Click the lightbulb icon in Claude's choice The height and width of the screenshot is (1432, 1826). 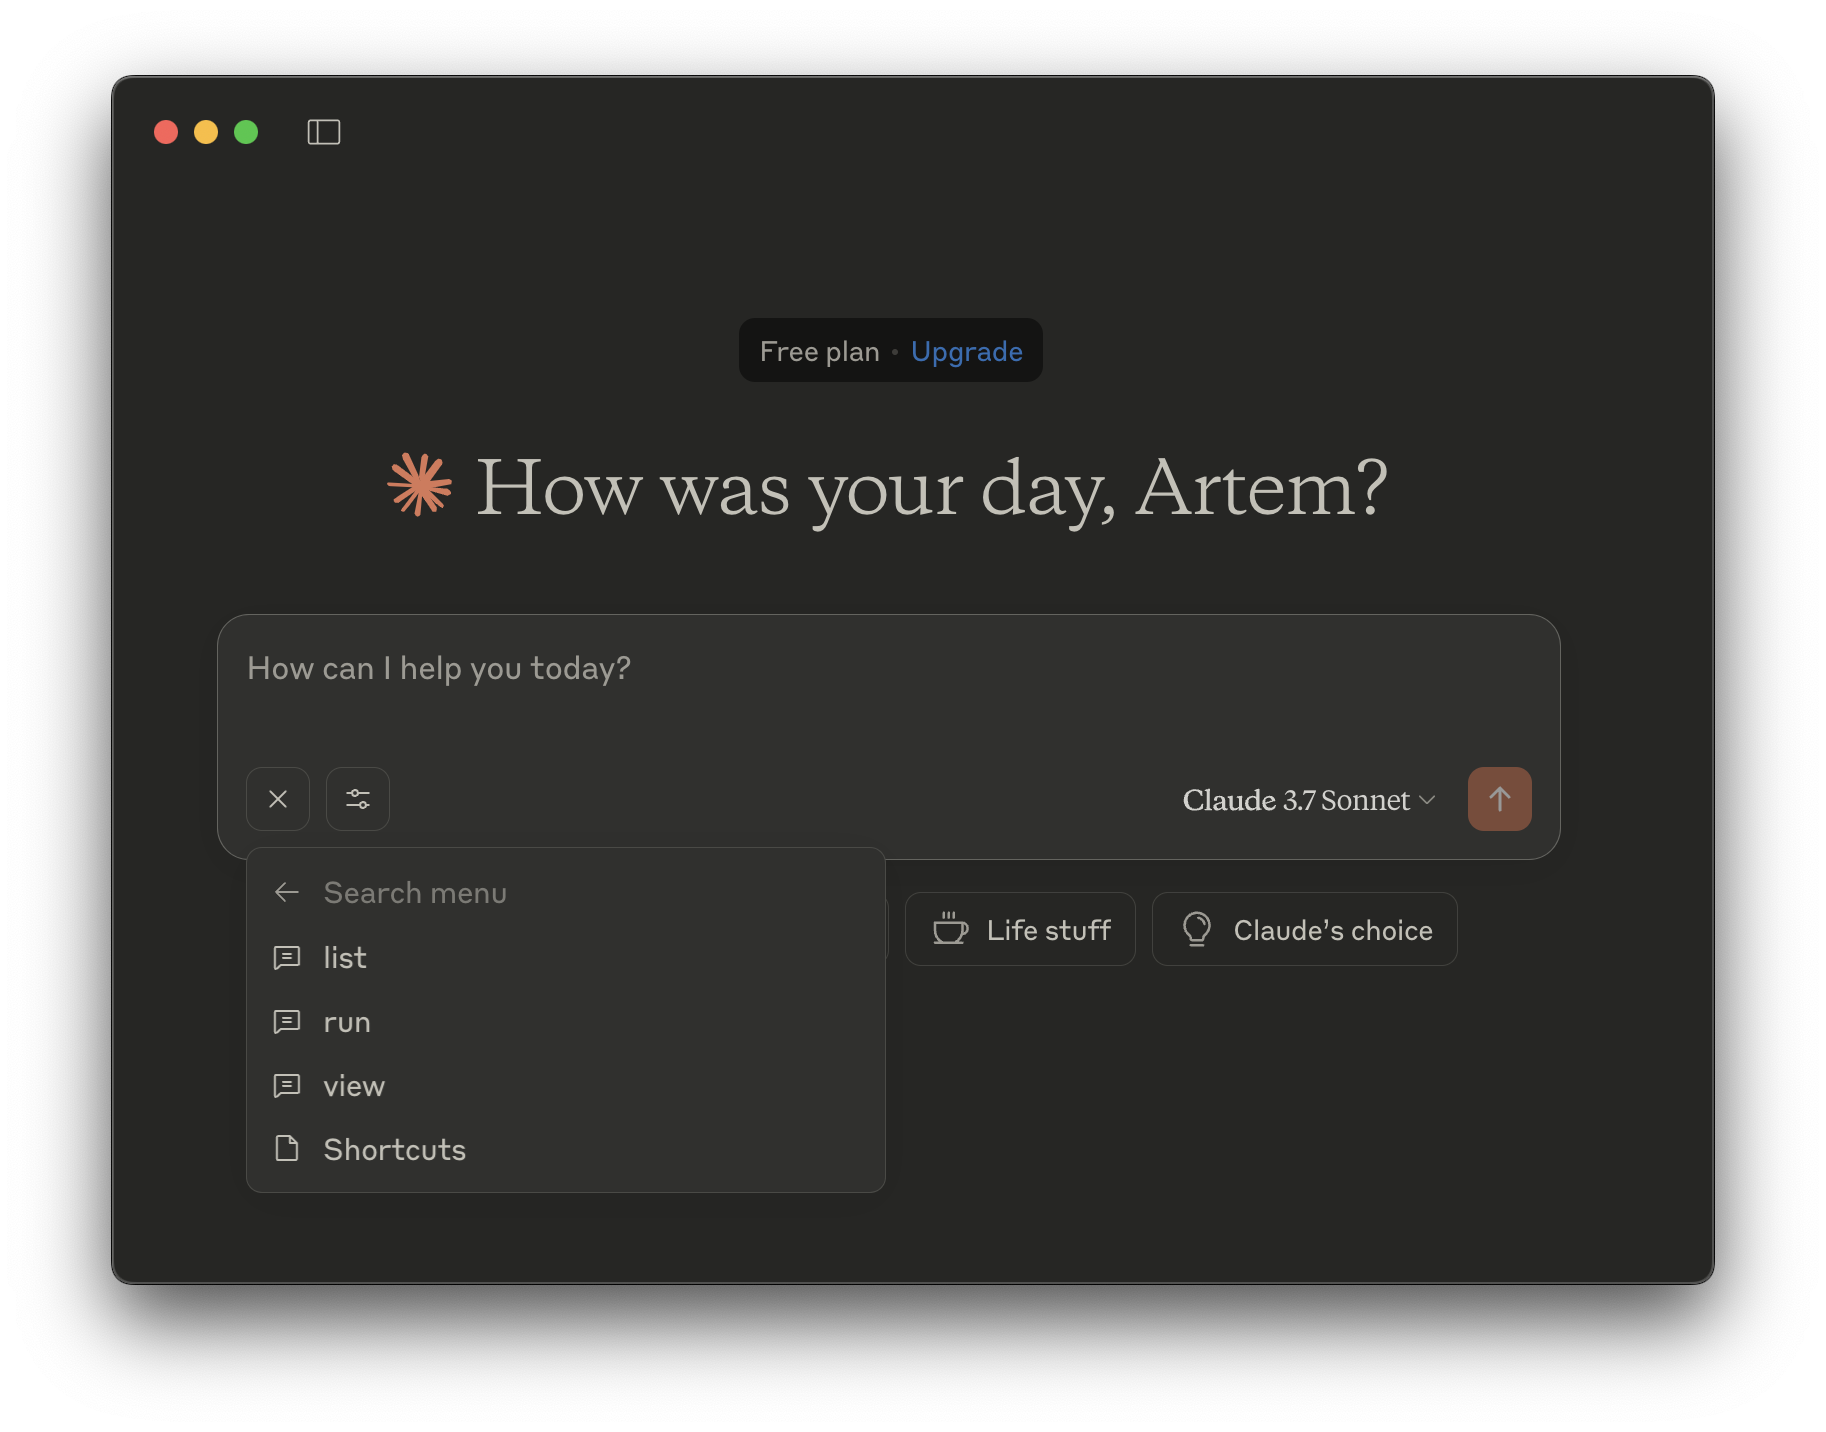point(1196,929)
